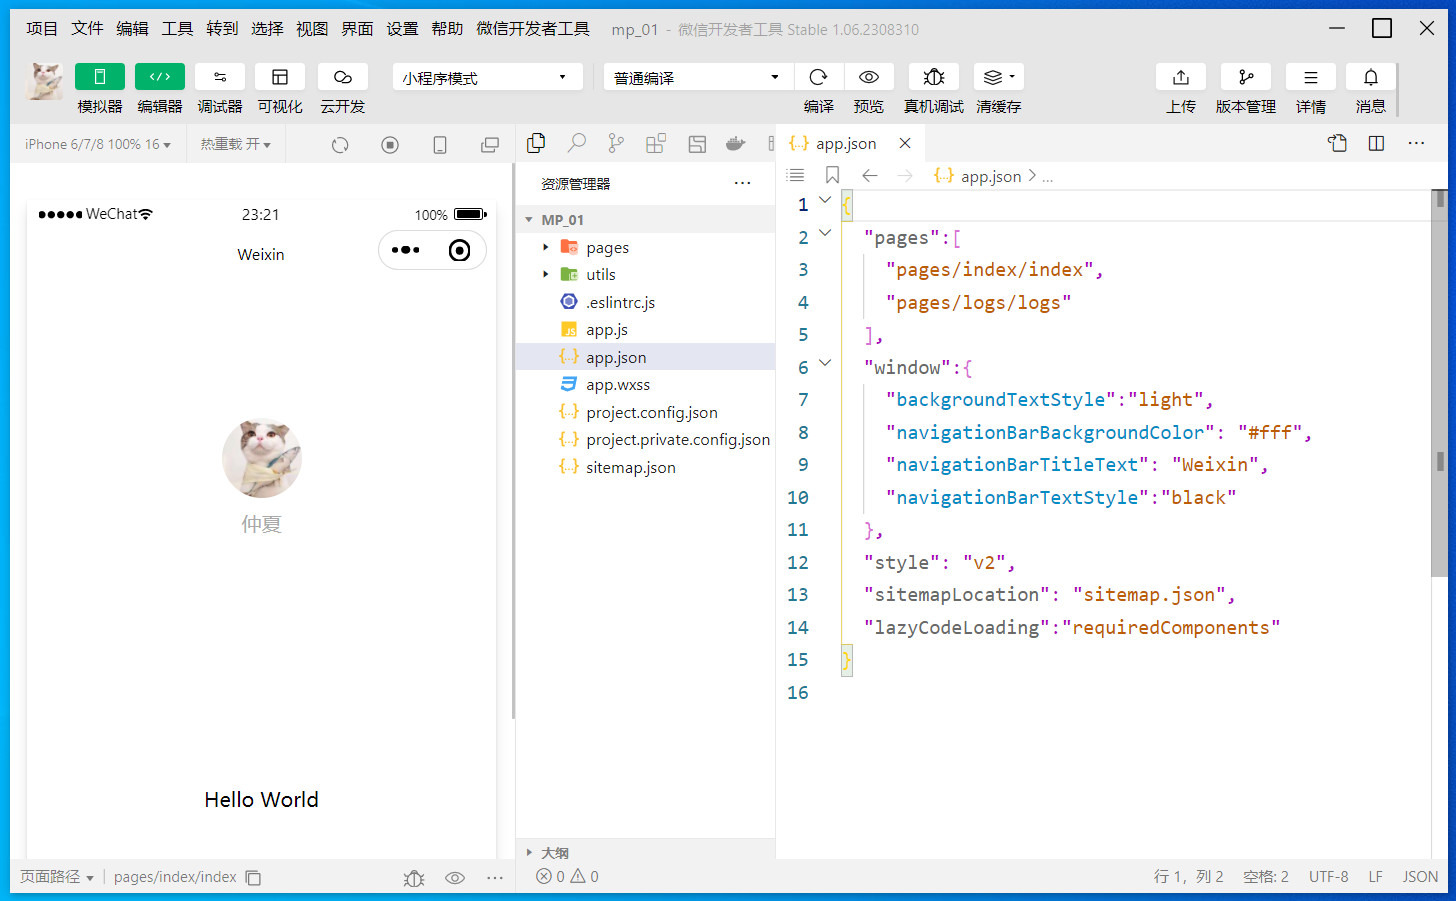
Task: Navigate back in editor
Action: click(870, 175)
